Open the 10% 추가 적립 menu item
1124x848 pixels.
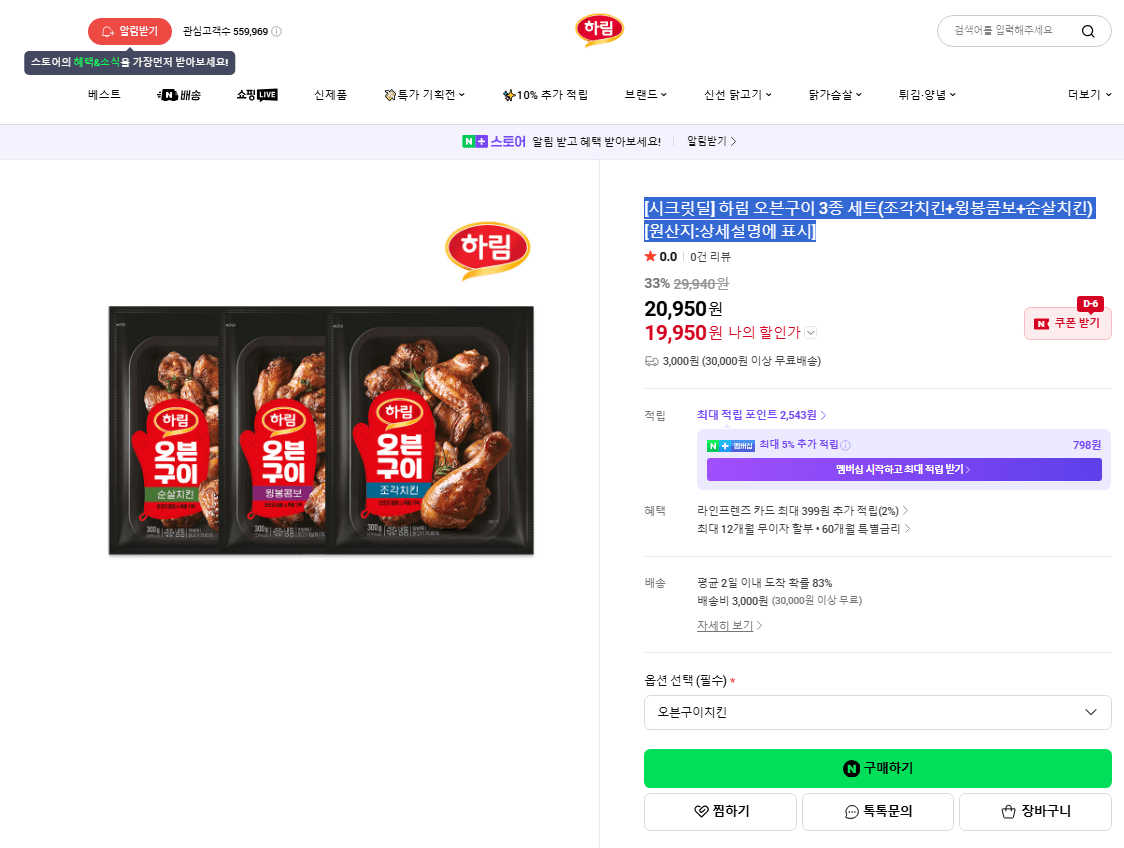coord(546,95)
